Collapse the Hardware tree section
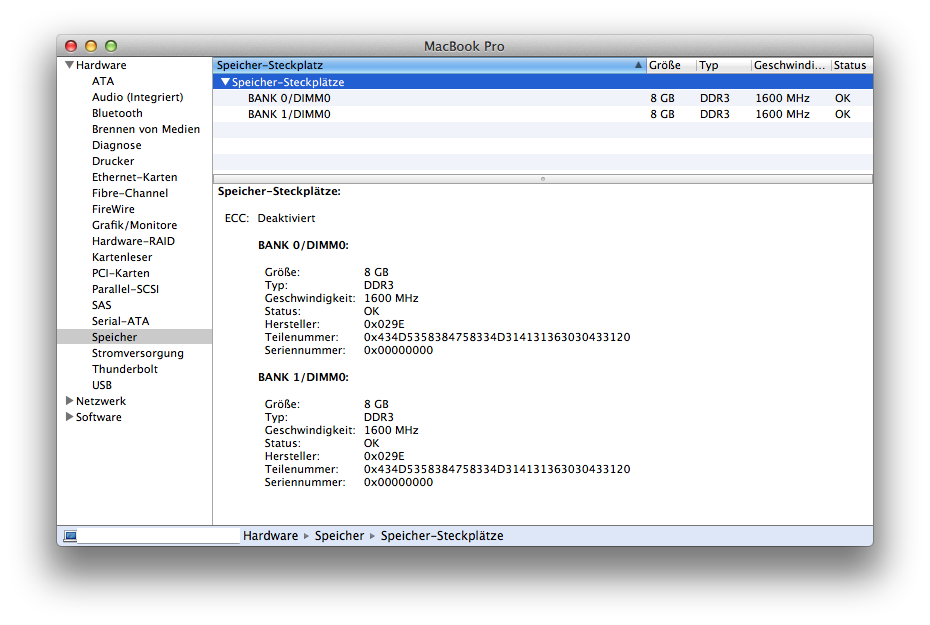The image size is (930, 625). click(x=69, y=65)
